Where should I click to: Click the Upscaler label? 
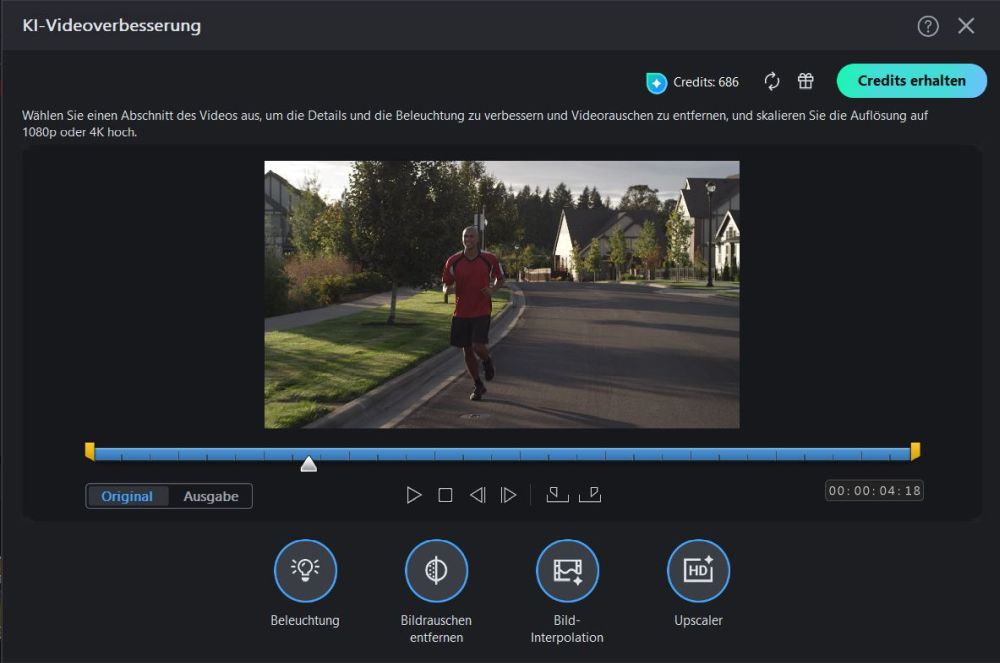pyautogui.click(x=698, y=620)
